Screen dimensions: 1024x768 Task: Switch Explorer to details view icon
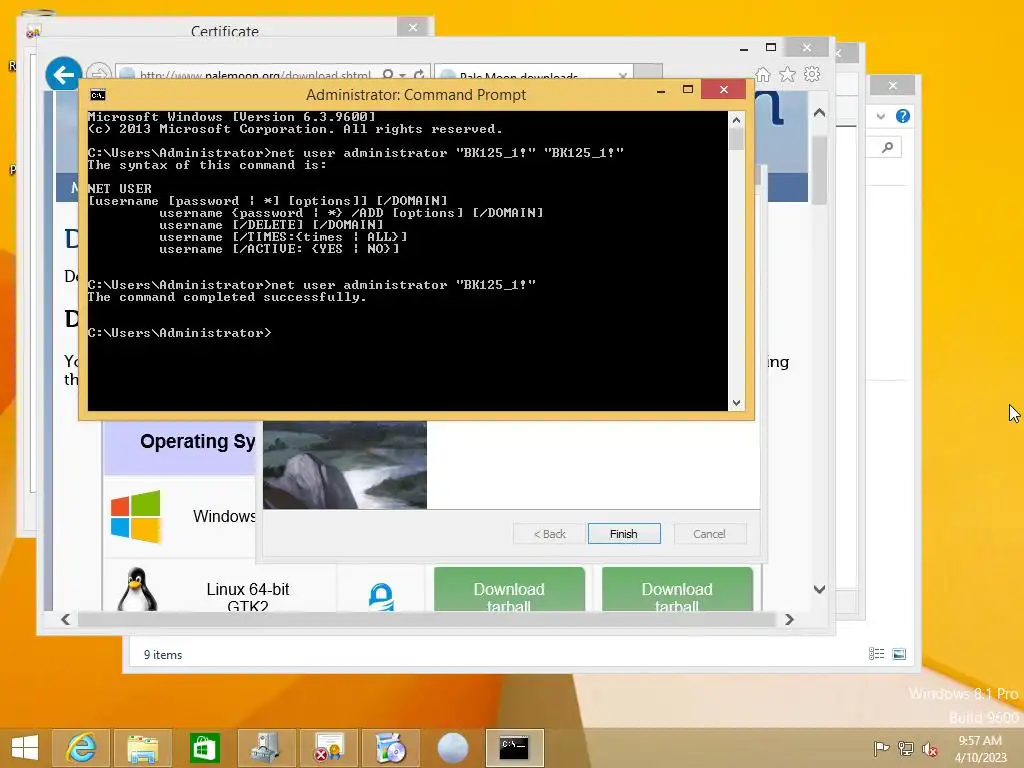click(x=876, y=654)
